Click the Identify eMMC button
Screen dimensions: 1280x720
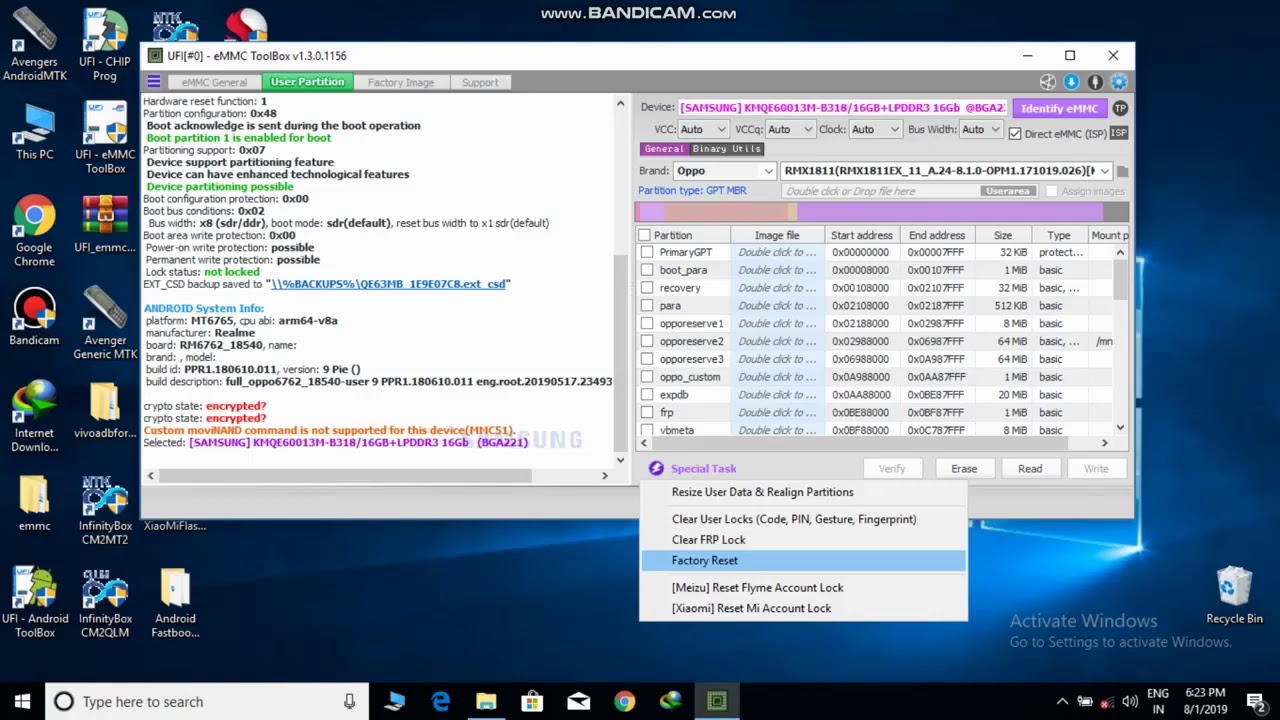[x=1059, y=108]
